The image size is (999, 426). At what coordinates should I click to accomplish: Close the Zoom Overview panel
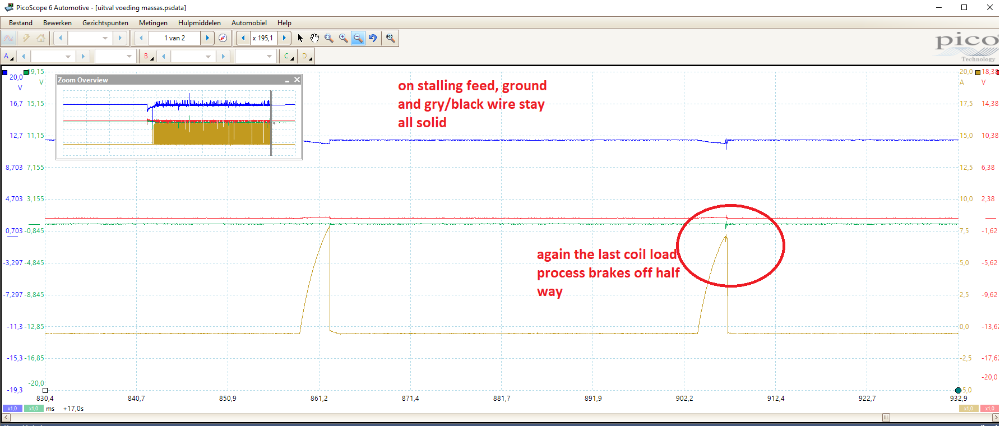point(297,79)
